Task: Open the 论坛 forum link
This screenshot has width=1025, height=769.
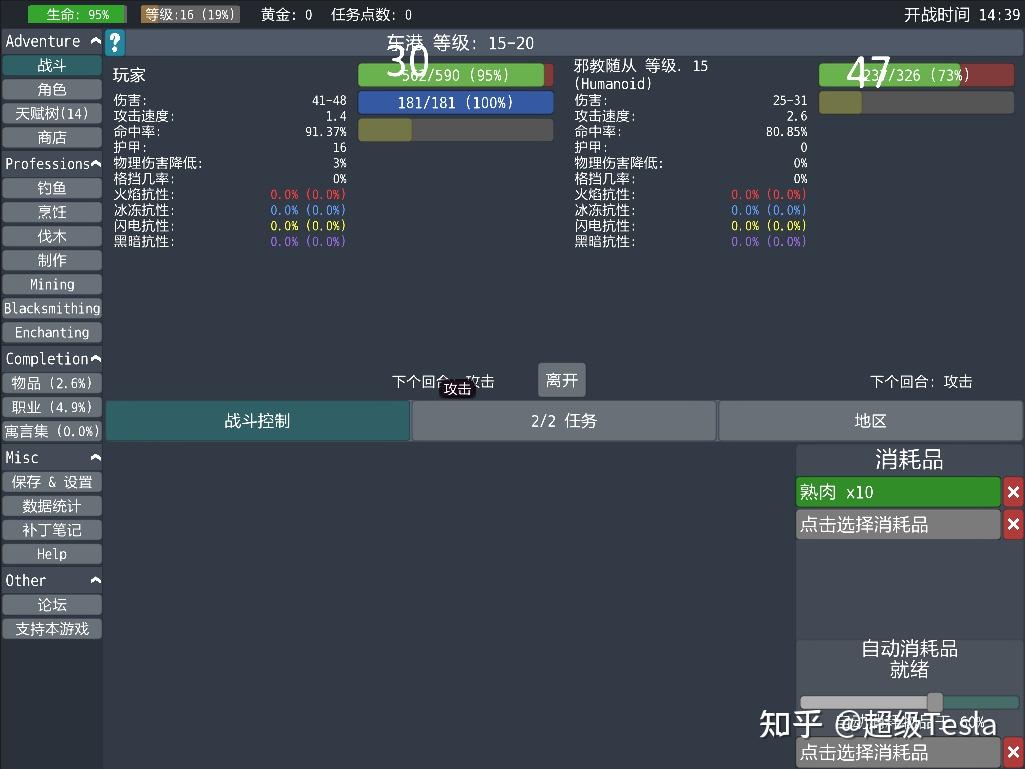Action: (x=51, y=604)
